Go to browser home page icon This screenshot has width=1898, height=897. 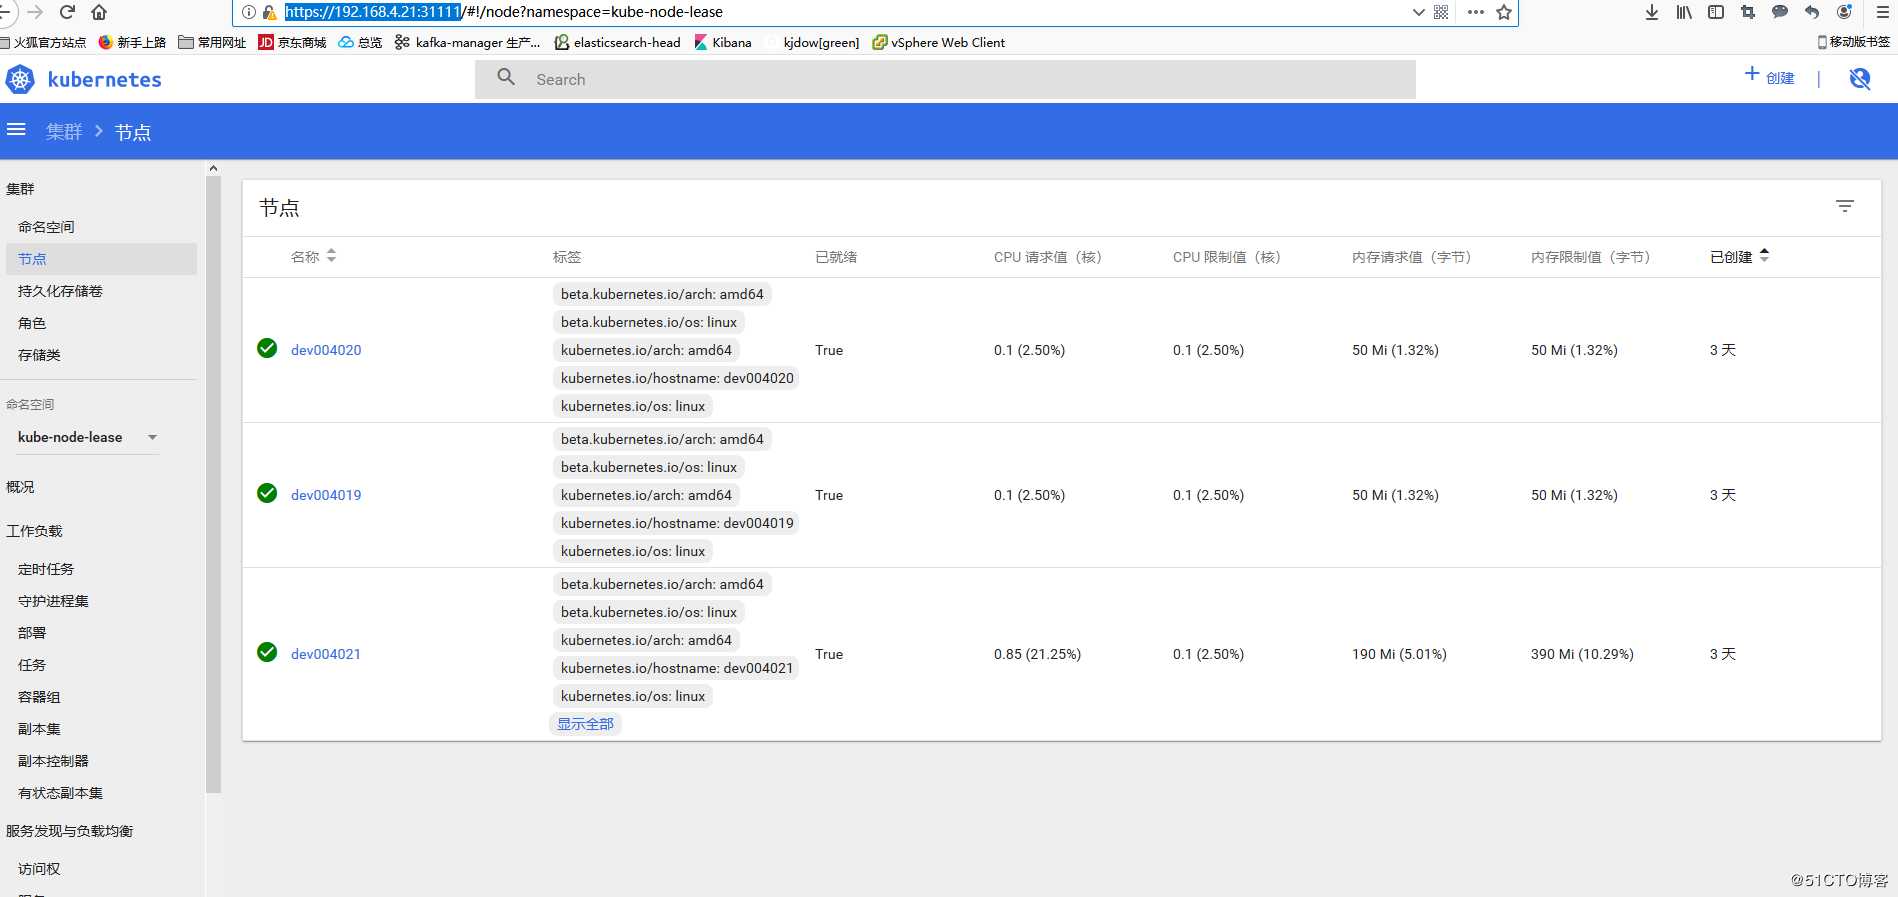pyautogui.click(x=99, y=12)
